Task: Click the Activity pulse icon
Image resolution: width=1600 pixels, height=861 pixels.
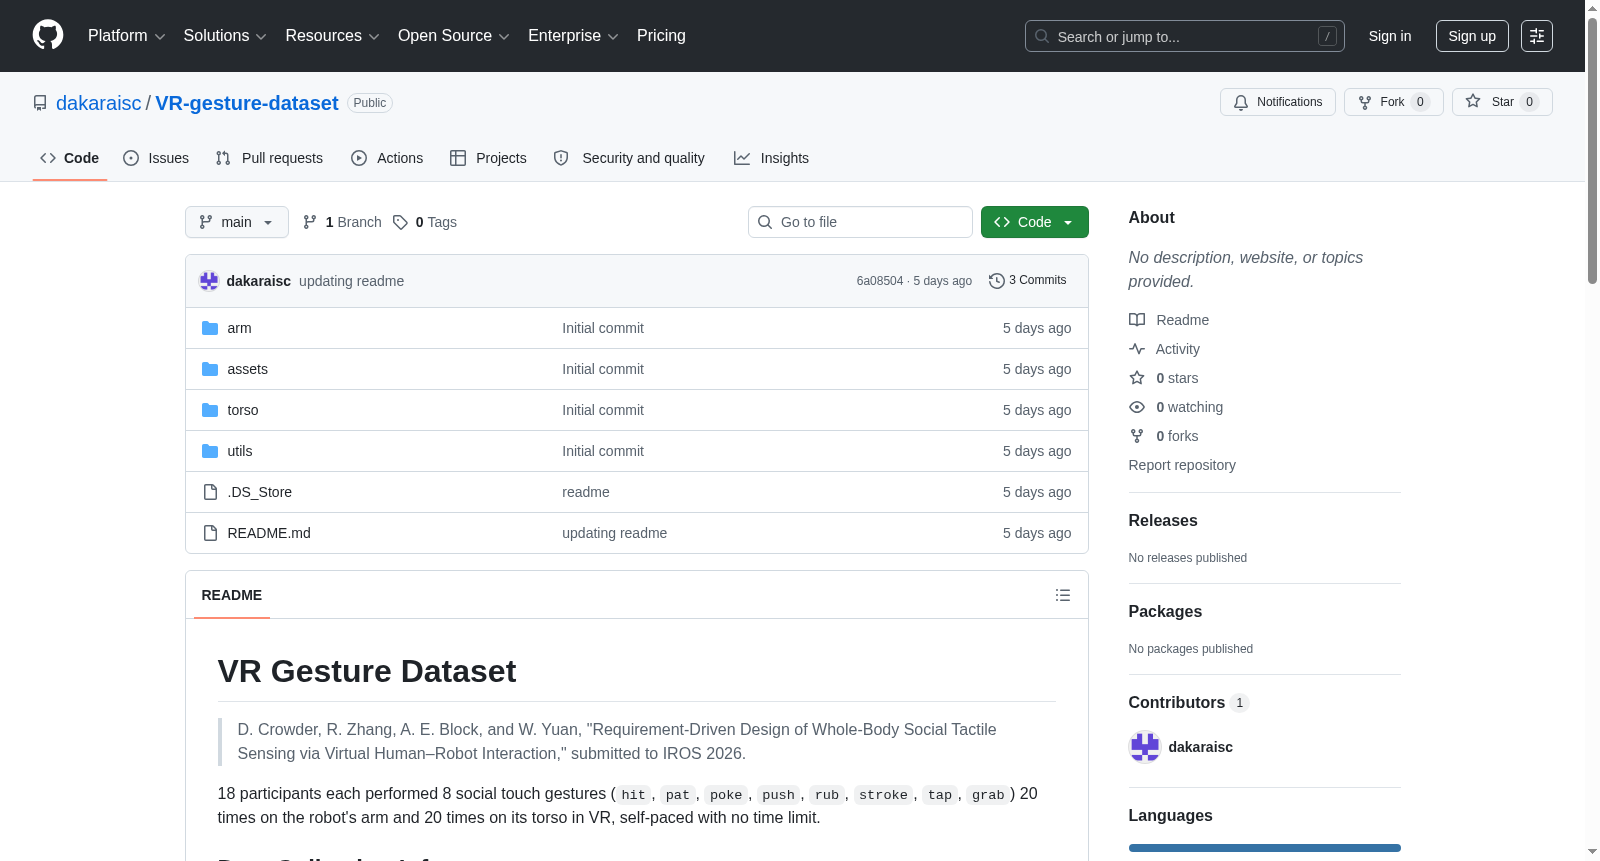Action: pos(1137,349)
